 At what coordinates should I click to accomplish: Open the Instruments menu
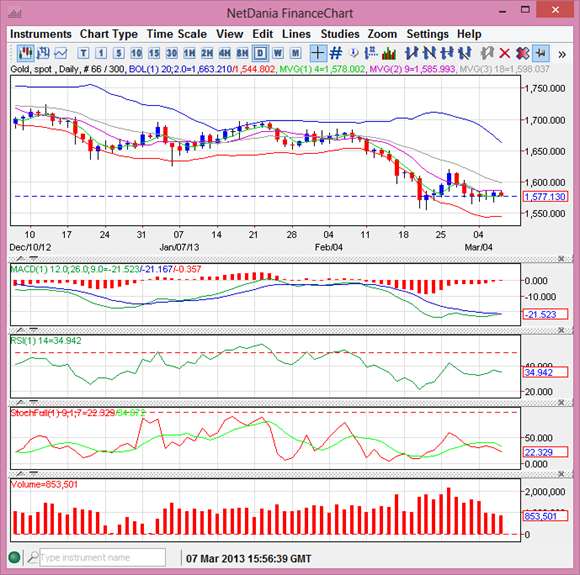click(x=41, y=34)
